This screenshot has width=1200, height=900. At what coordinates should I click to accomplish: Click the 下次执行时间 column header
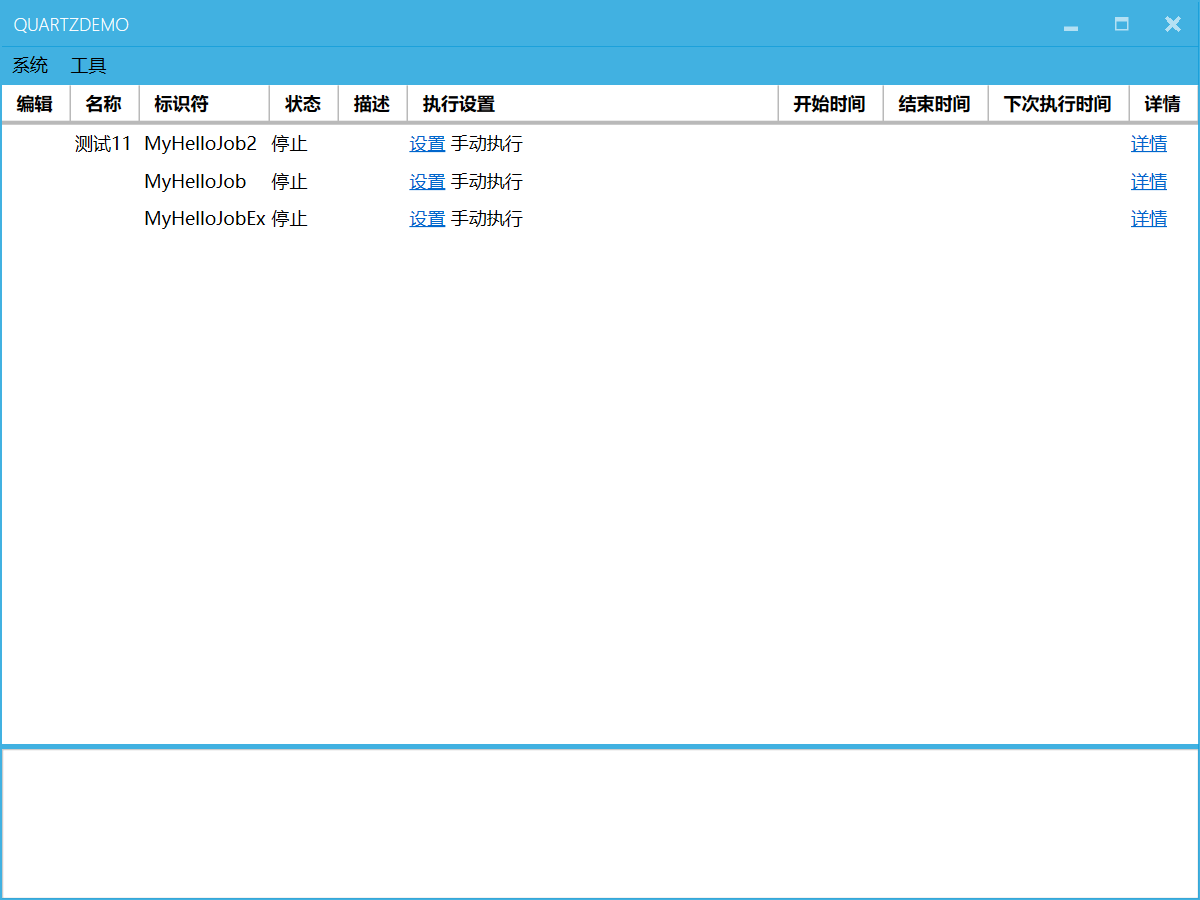1058,104
